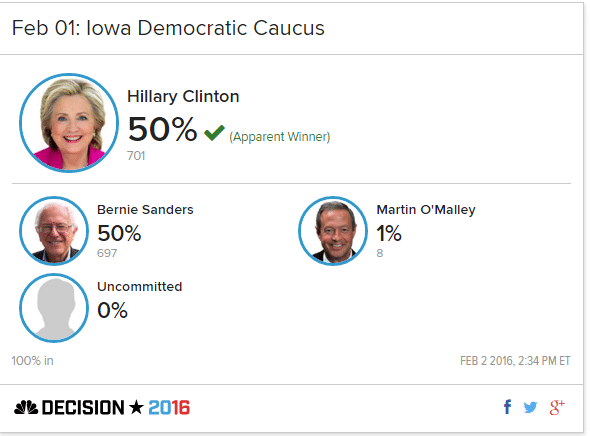
Task: Click the Feb 2 2016 timestamp
Action: (515, 361)
